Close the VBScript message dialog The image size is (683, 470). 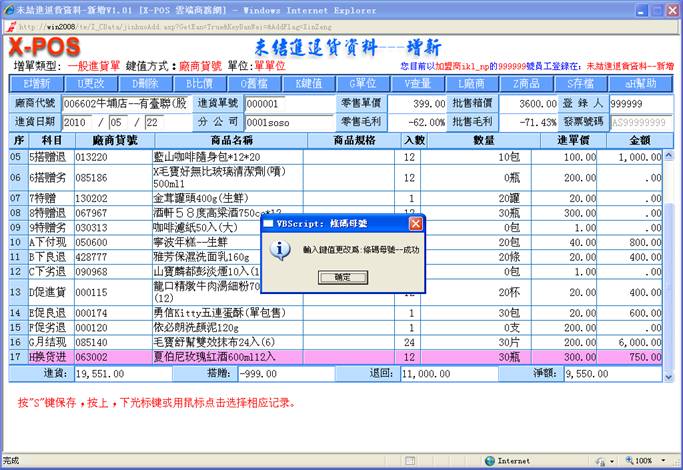(415, 224)
